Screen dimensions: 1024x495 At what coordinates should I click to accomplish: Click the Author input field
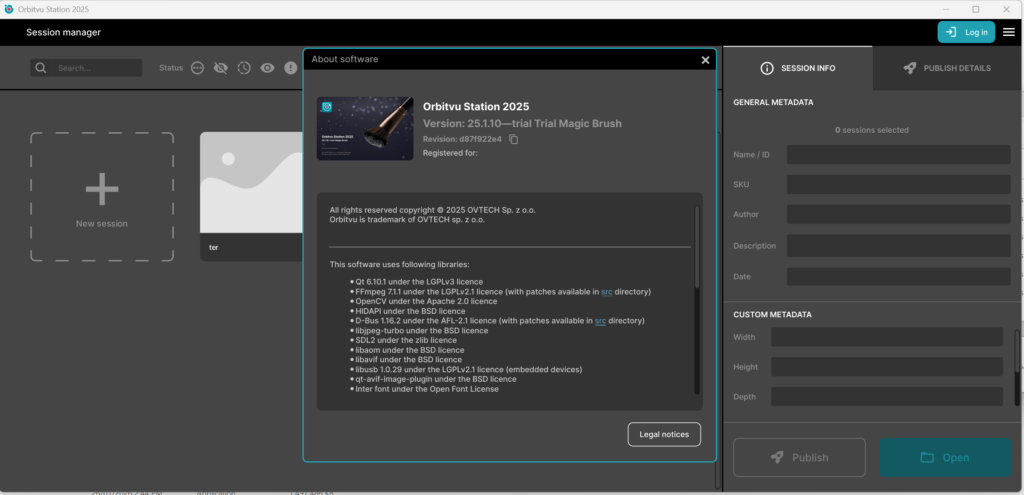pyautogui.click(x=898, y=214)
